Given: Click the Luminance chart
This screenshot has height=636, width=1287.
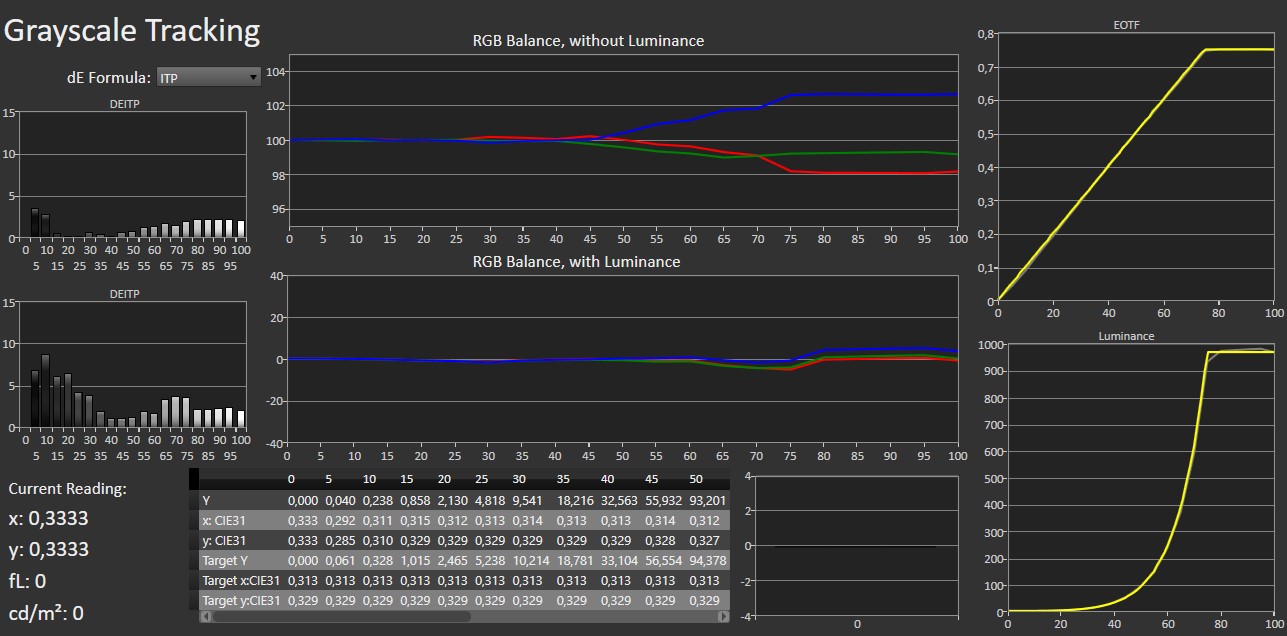Looking at the screenshot, I should click(1139, 478).
